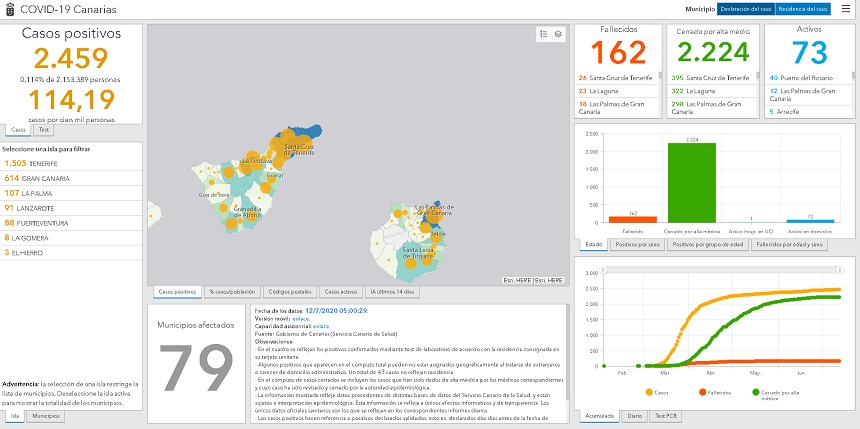Open the hamburger menu in header
Image resolution: width=860 pixels, height=429 pixels.
click(x=846, y=9)
